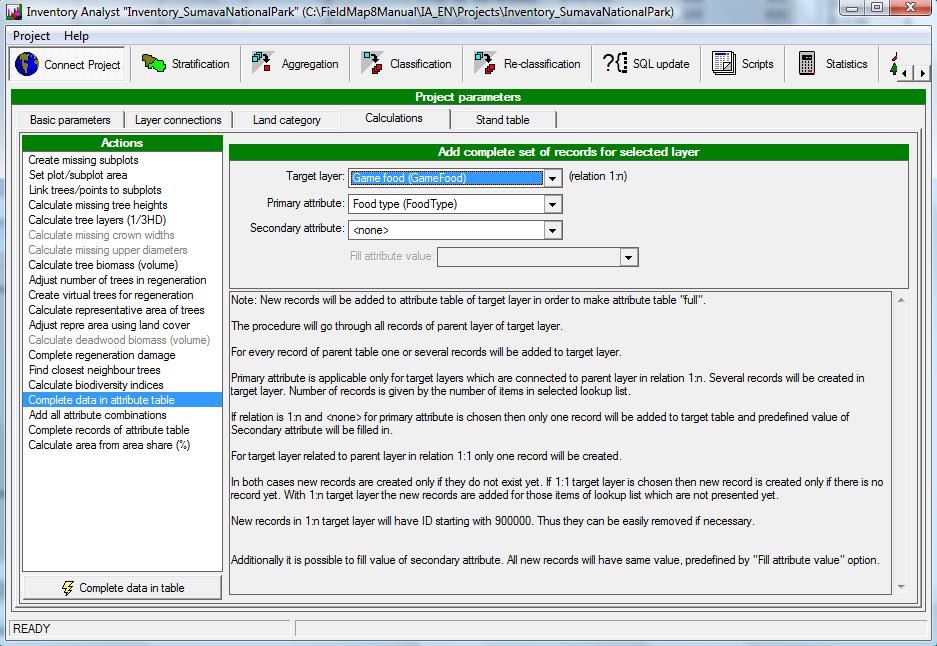The width and height of the screenshot is (937, 646).
Task: Switch to the Layer connections tab
Action: (x=178, y=120)
